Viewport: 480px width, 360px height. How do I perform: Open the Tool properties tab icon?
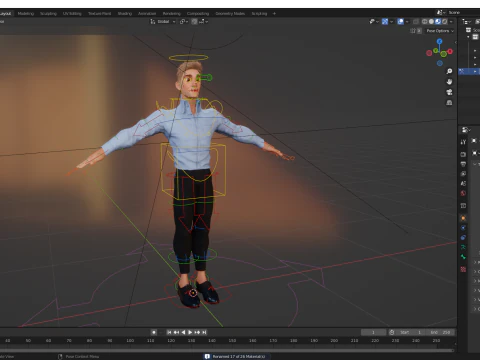click(x=463, y=142)
